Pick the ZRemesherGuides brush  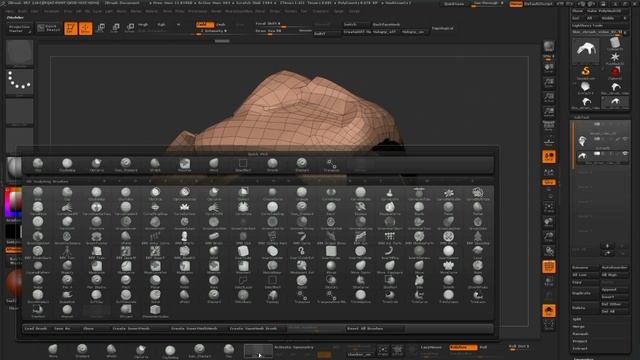click(x=155, y=312)
